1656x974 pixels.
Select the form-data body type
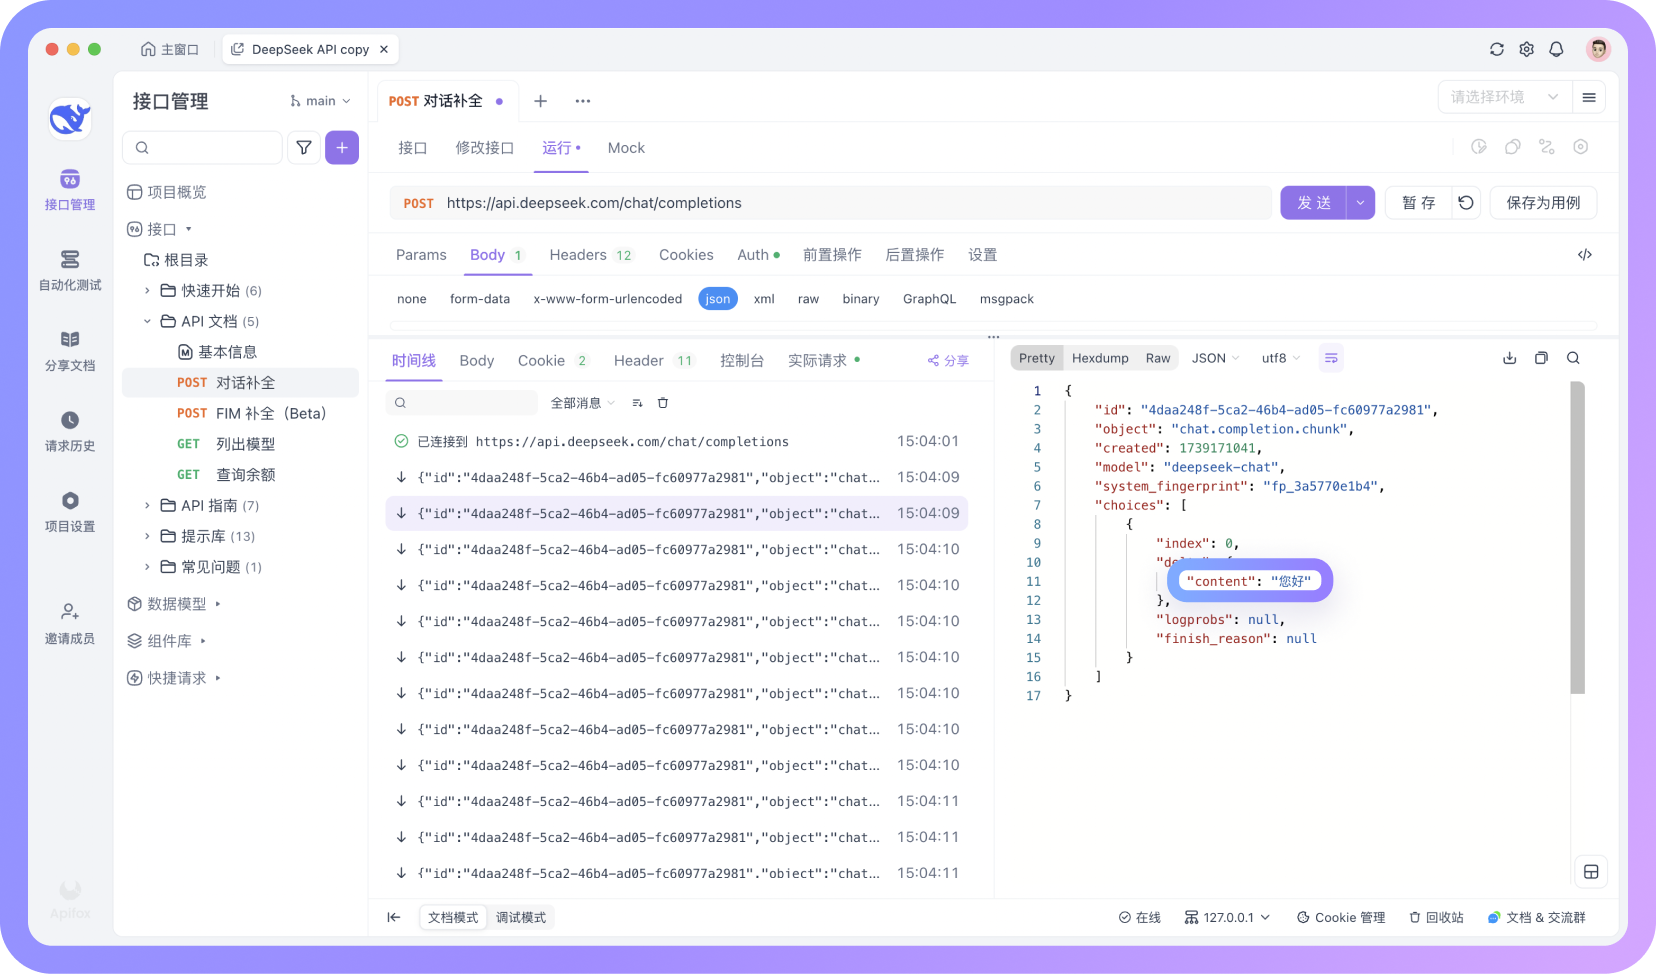480,299
